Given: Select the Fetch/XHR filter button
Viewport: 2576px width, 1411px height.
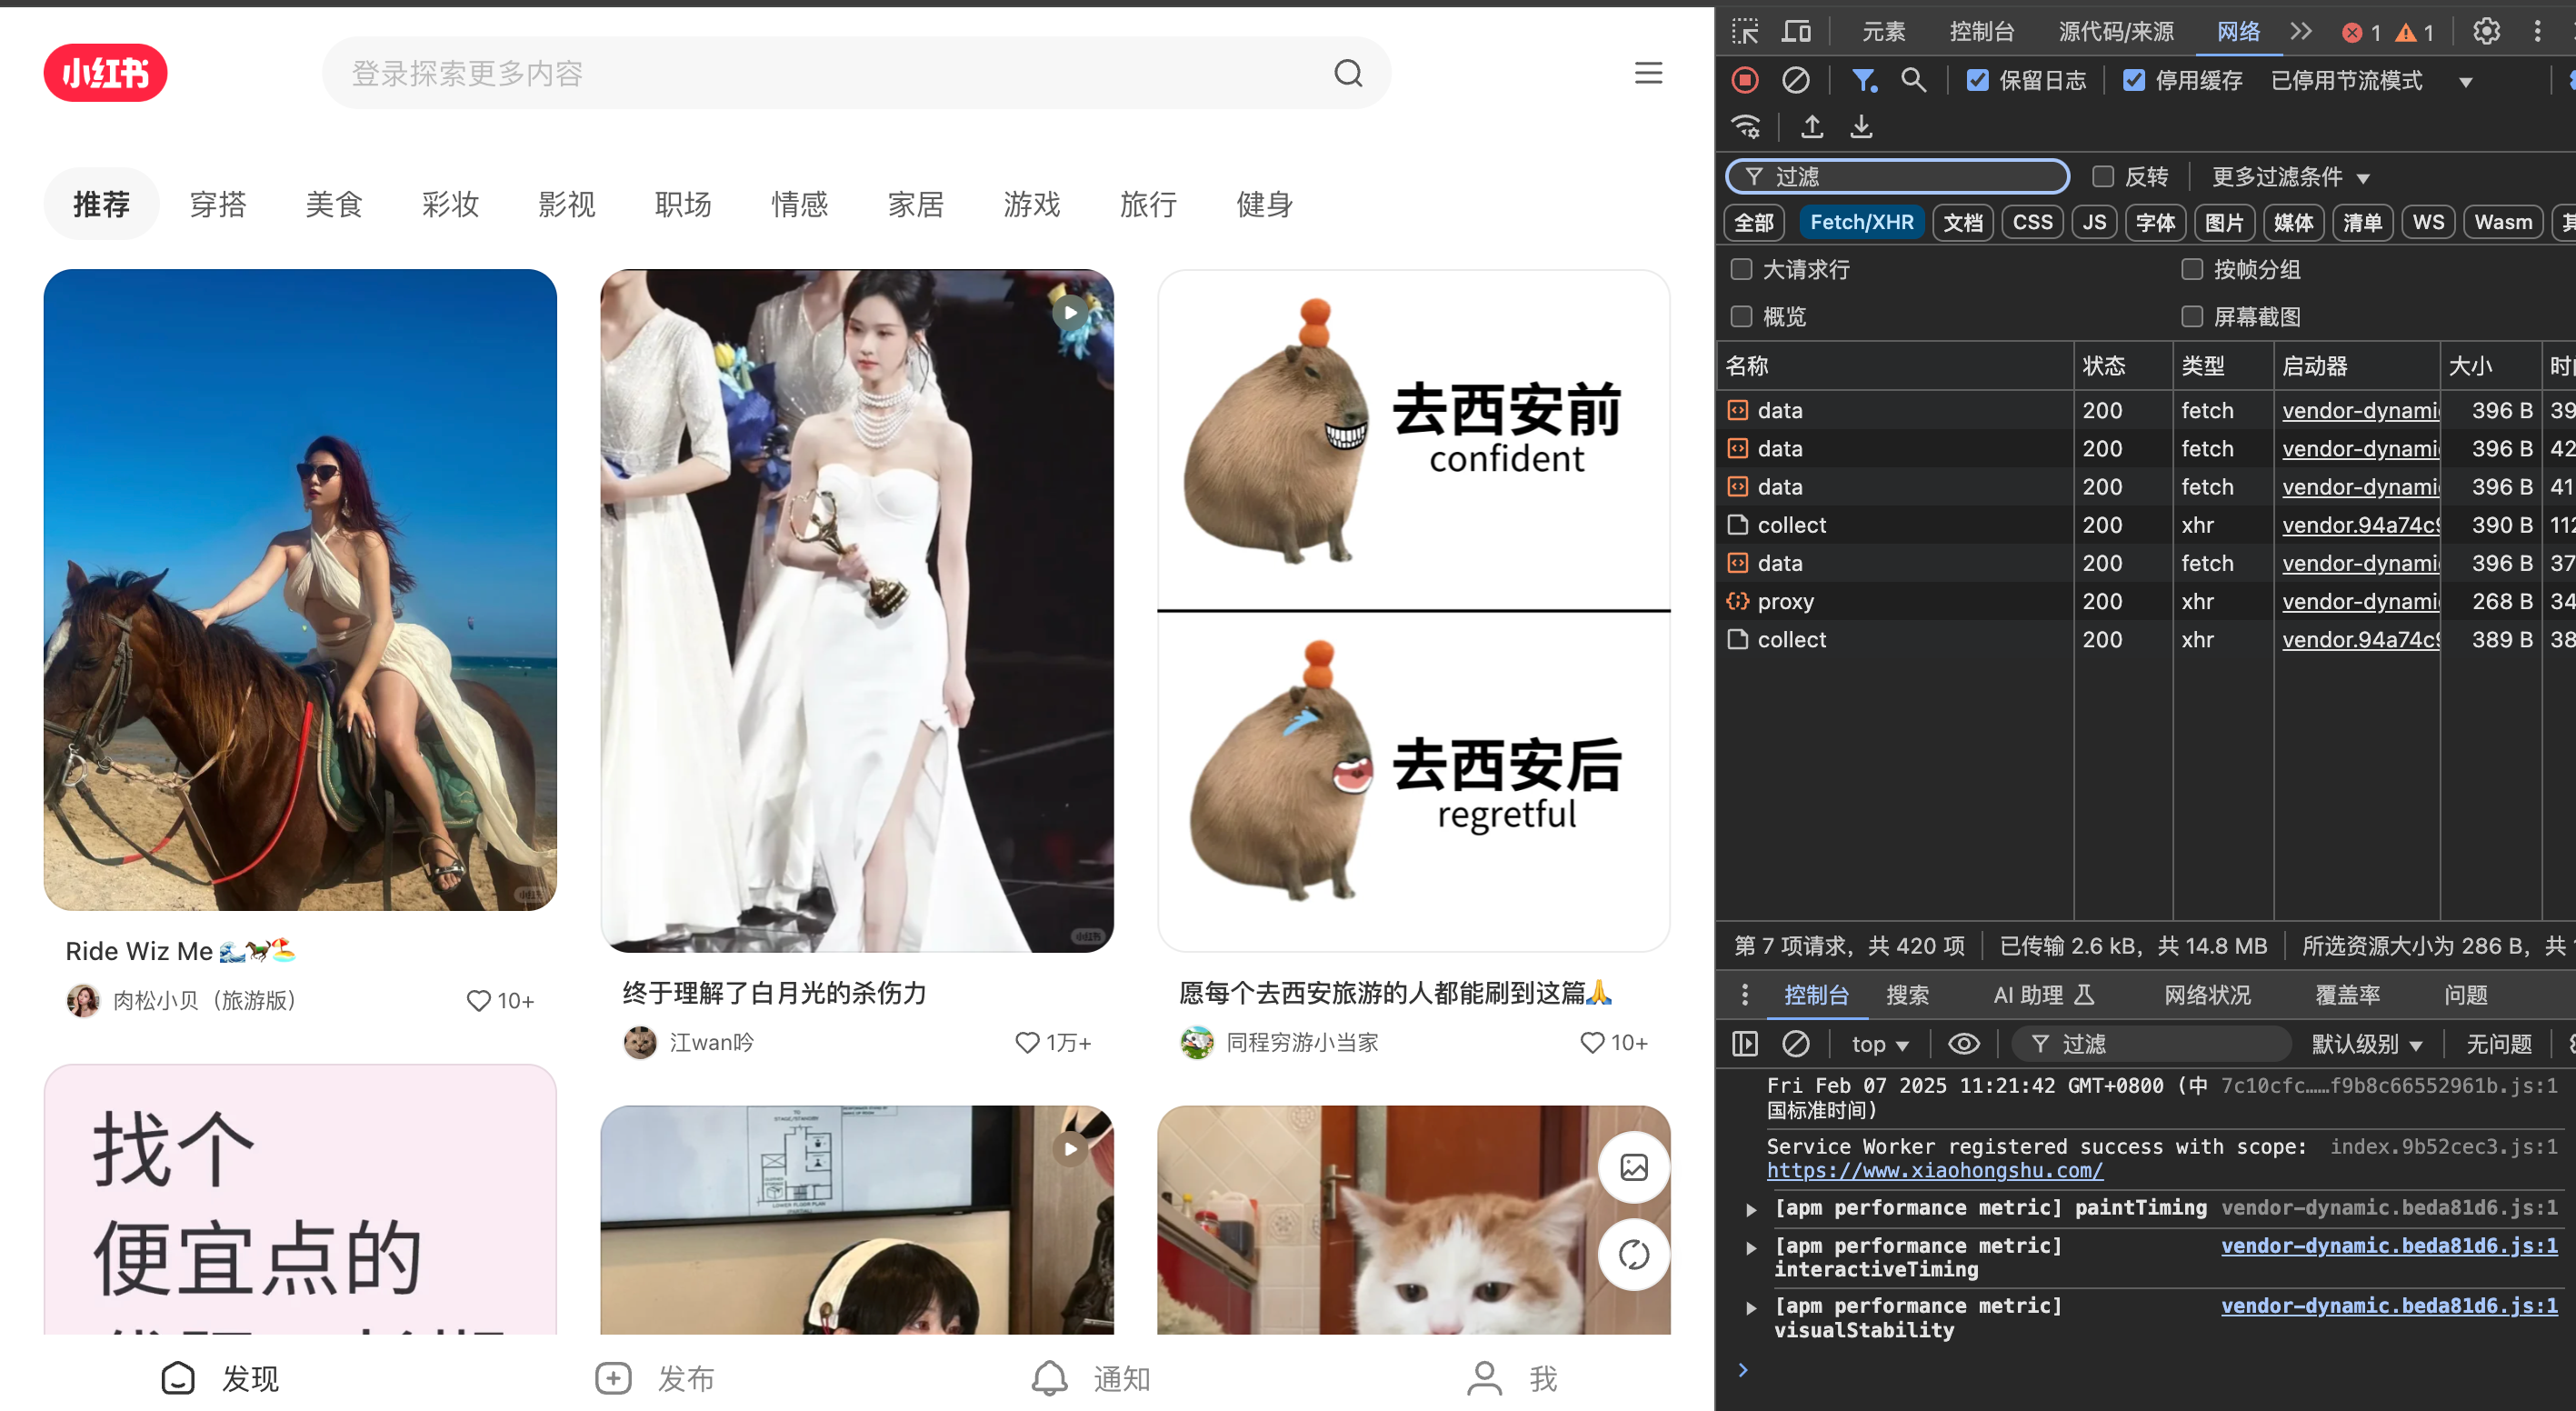Looking at the screenshot, I should click(x=1861, y=222).
